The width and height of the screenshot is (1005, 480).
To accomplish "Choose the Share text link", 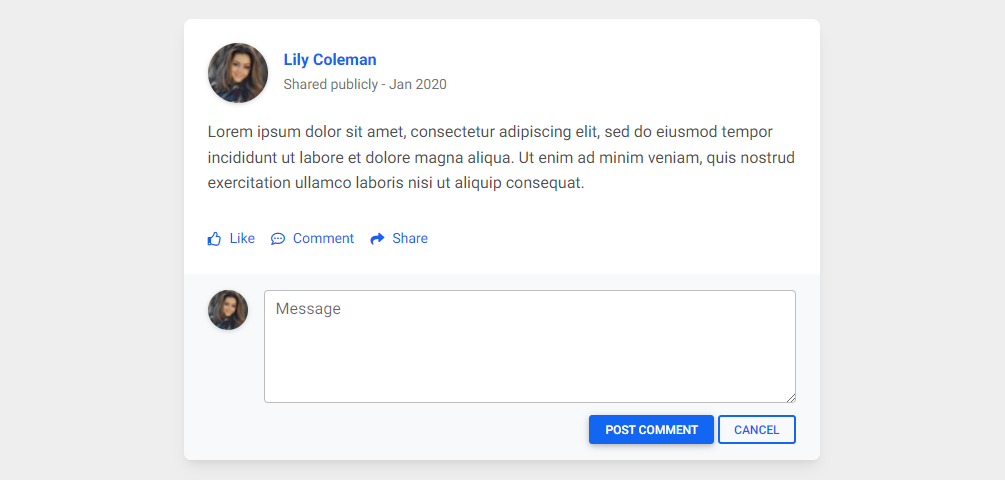I will (410, 238).
